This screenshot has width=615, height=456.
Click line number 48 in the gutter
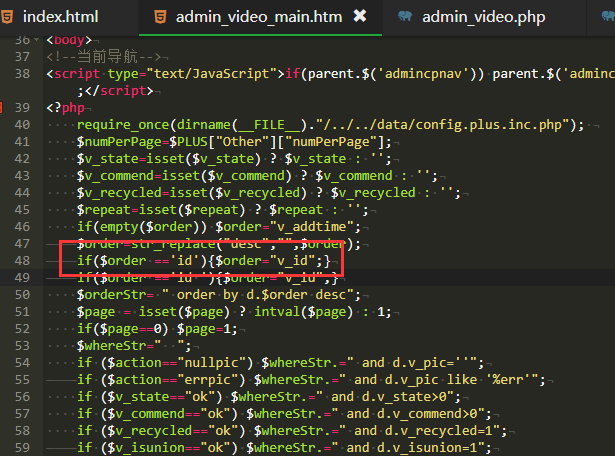click(22, 260)
